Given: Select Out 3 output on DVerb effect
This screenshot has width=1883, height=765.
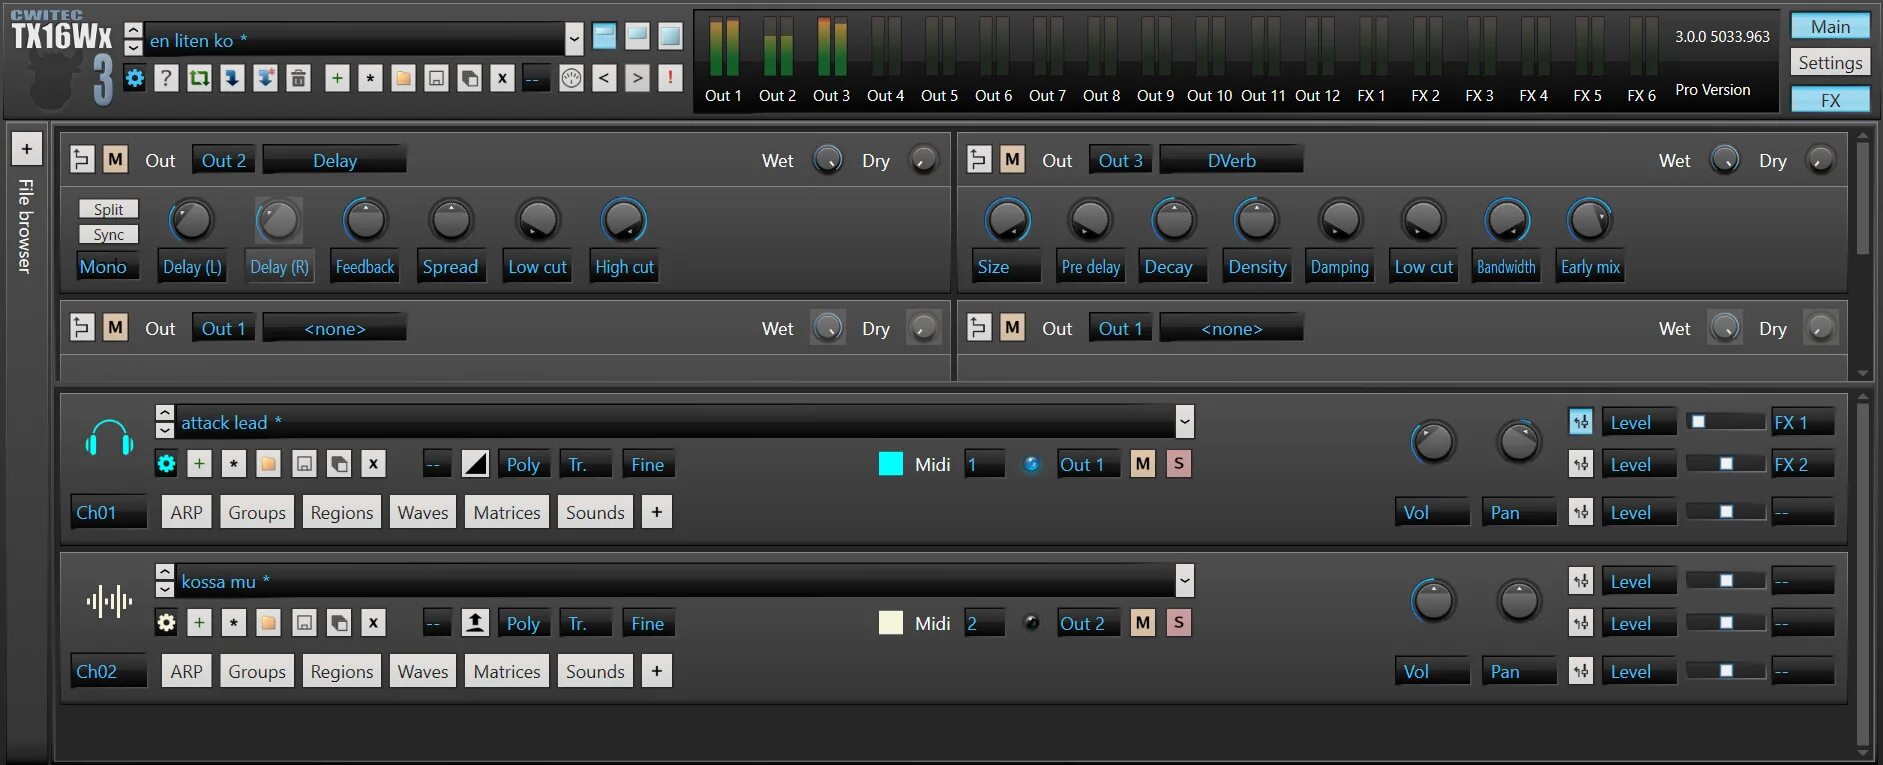Looking at the screenshot, I should 1120,160.
